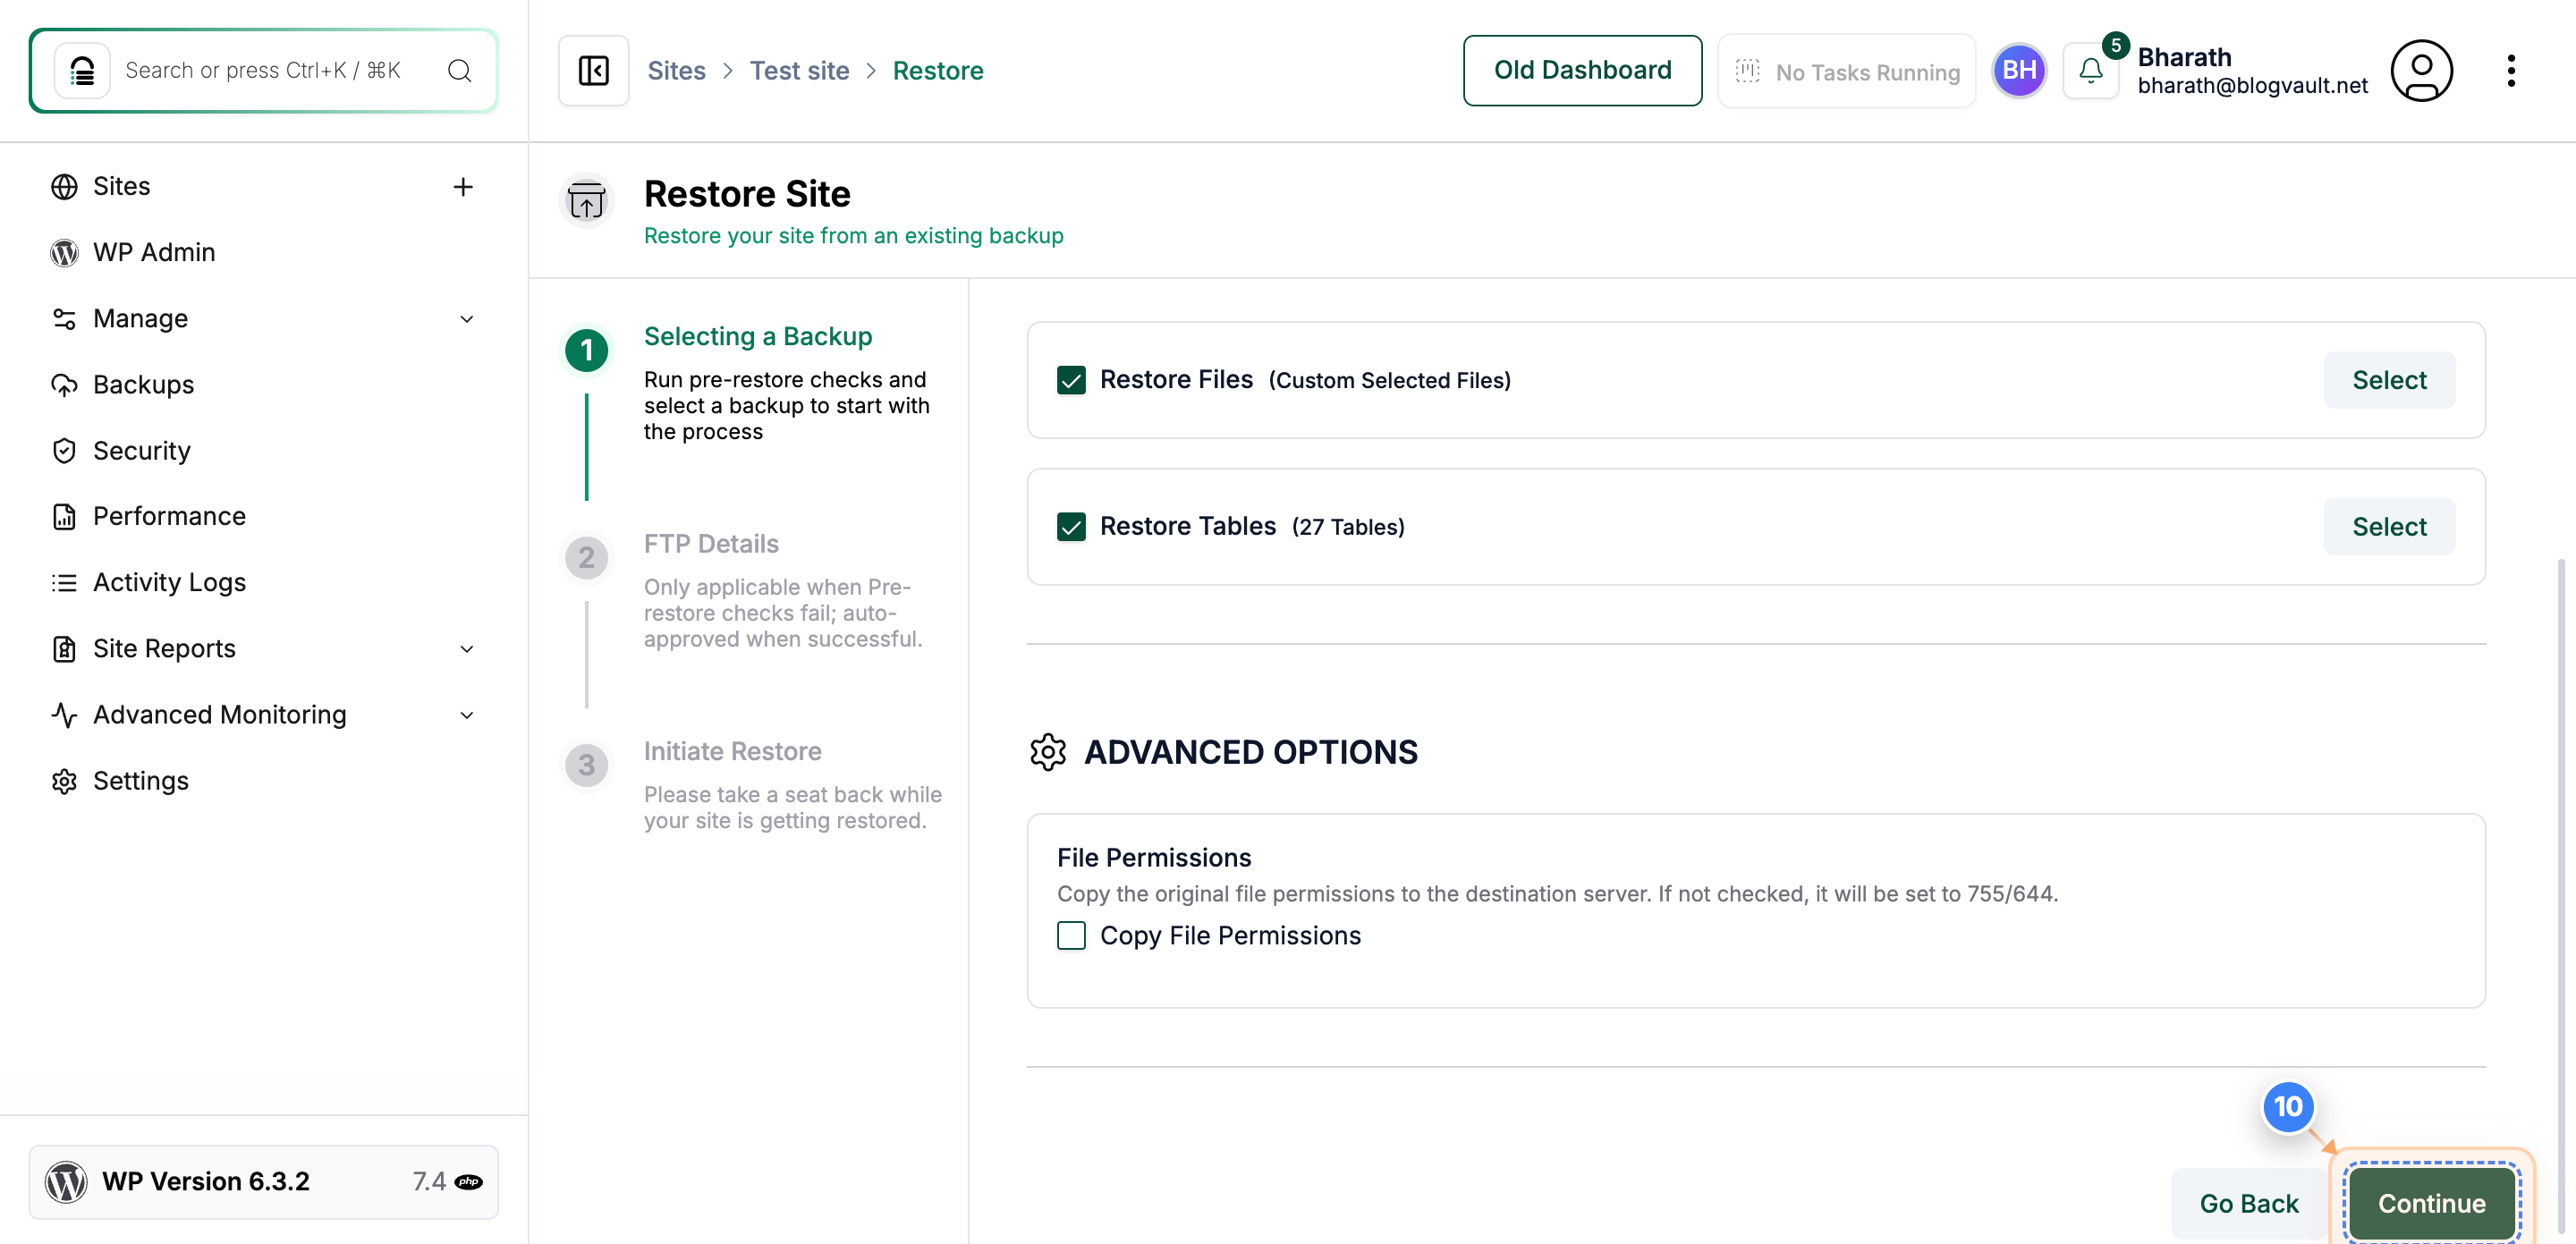Click the search bar field

pos(263,70)
